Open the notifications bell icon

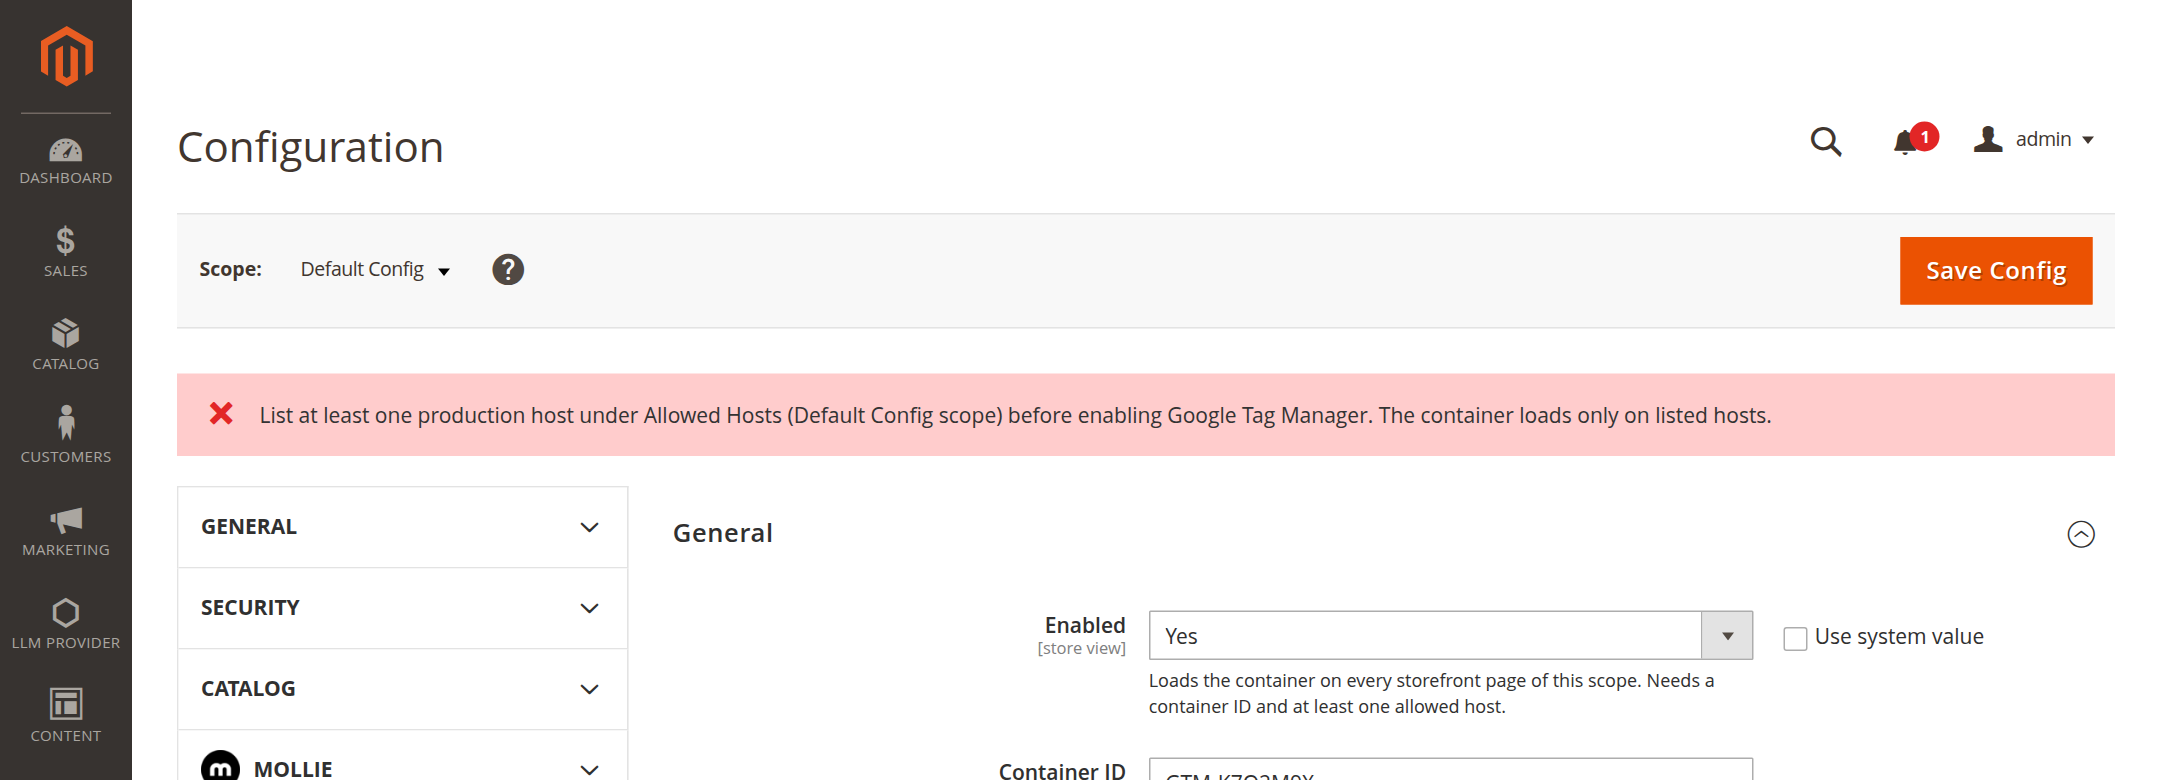point(1907,141)
